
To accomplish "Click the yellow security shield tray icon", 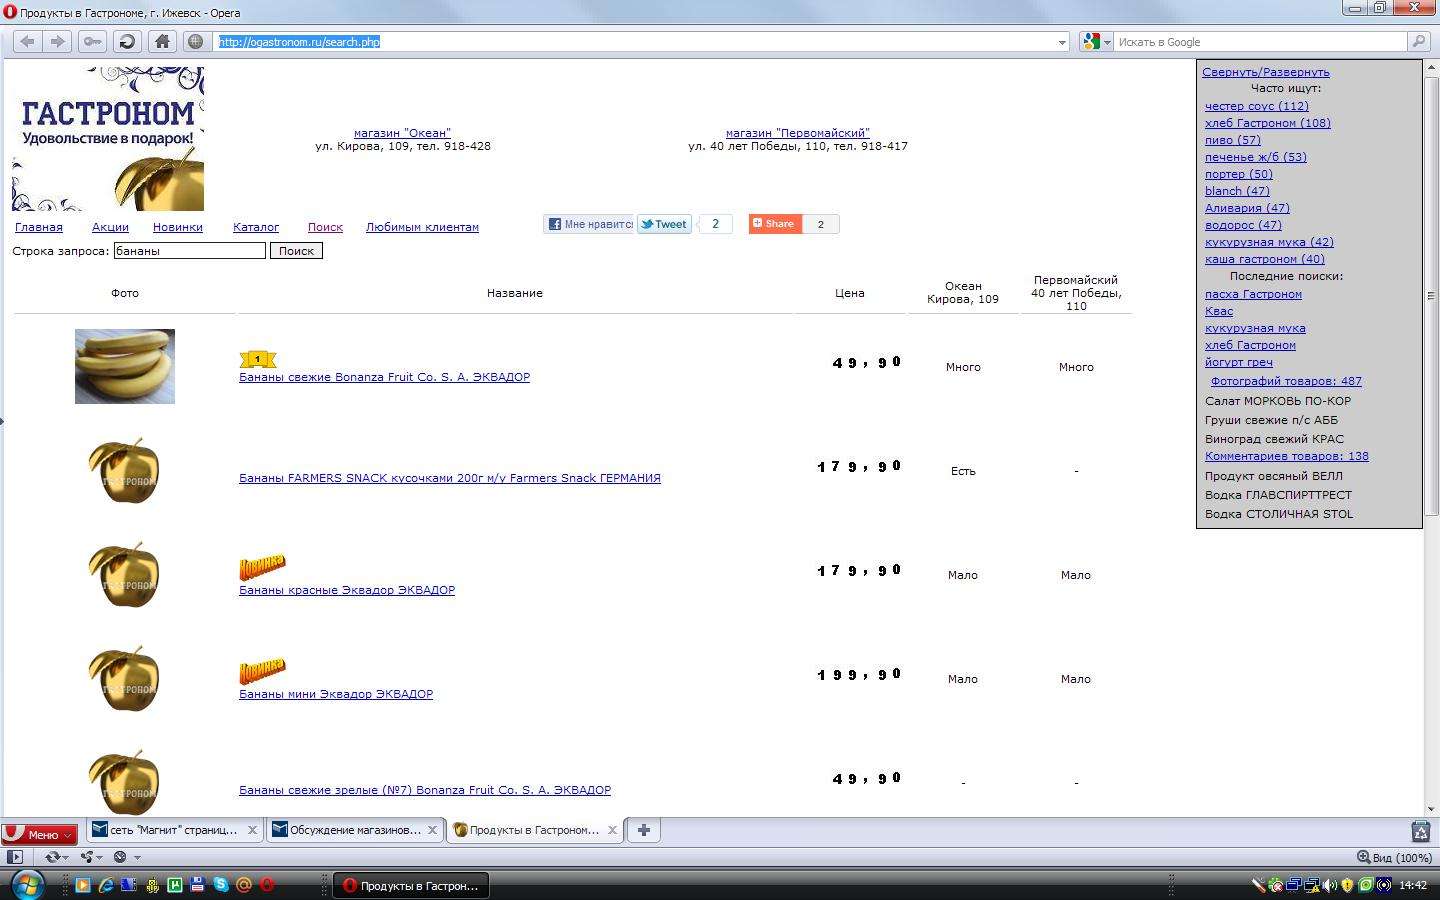I will (x=1347, y=885).
